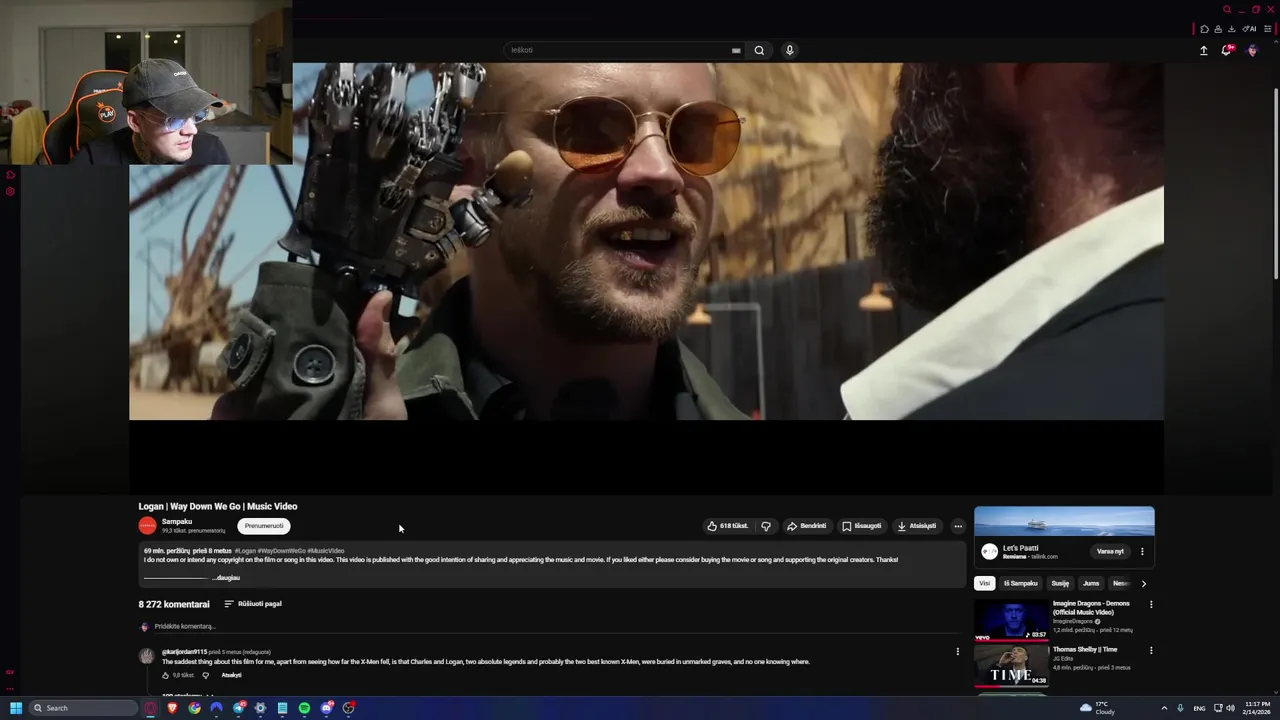The height and width of the screenshot is (720, 1280).
Task: Share the video via Bendrinti
Action: click(806, 526)
